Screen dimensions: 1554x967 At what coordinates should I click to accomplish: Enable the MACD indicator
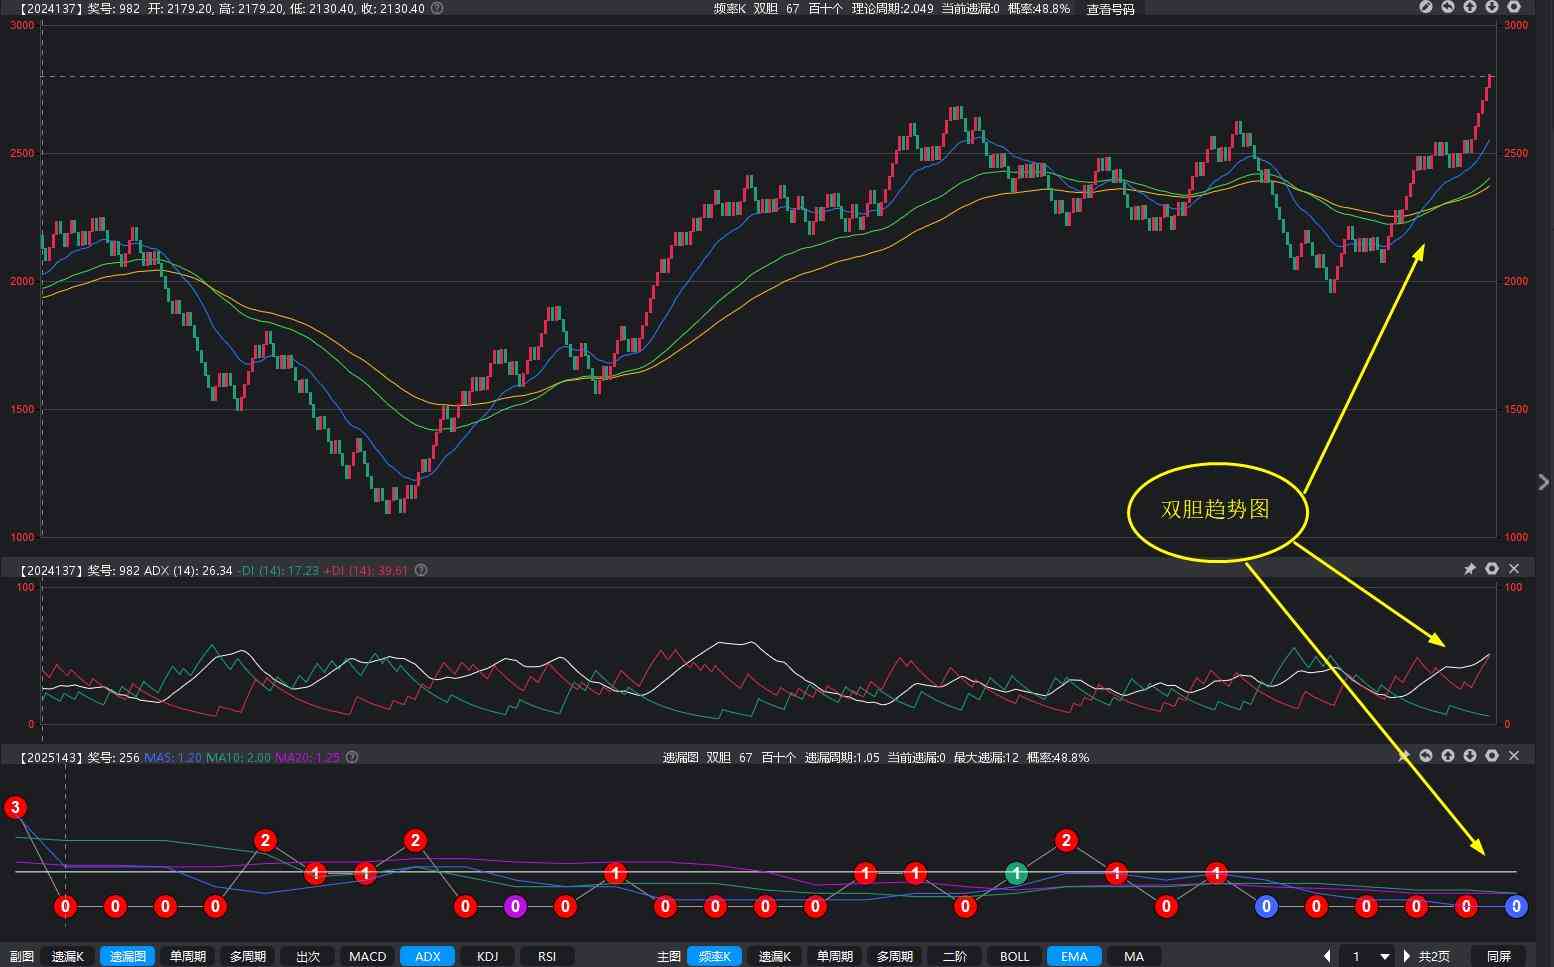(368, 957)
